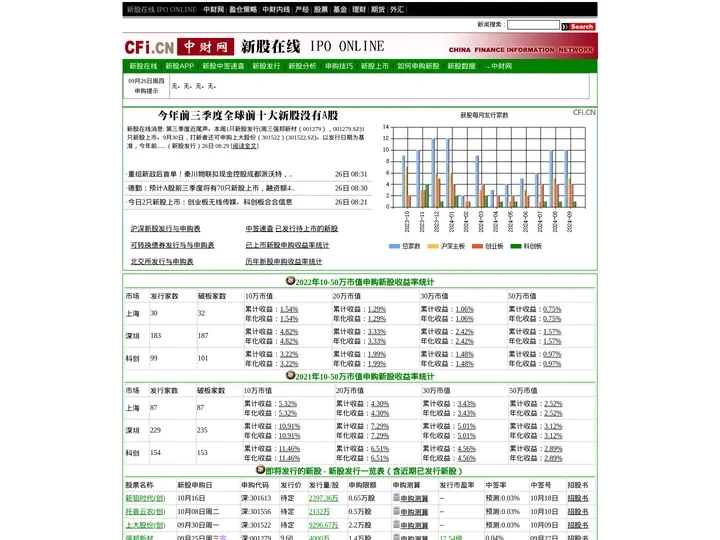Open the calculator icon in the 上大股份 row
Image resolution: width=720 pixels, height=540 pixels.
tap(396, 524)
